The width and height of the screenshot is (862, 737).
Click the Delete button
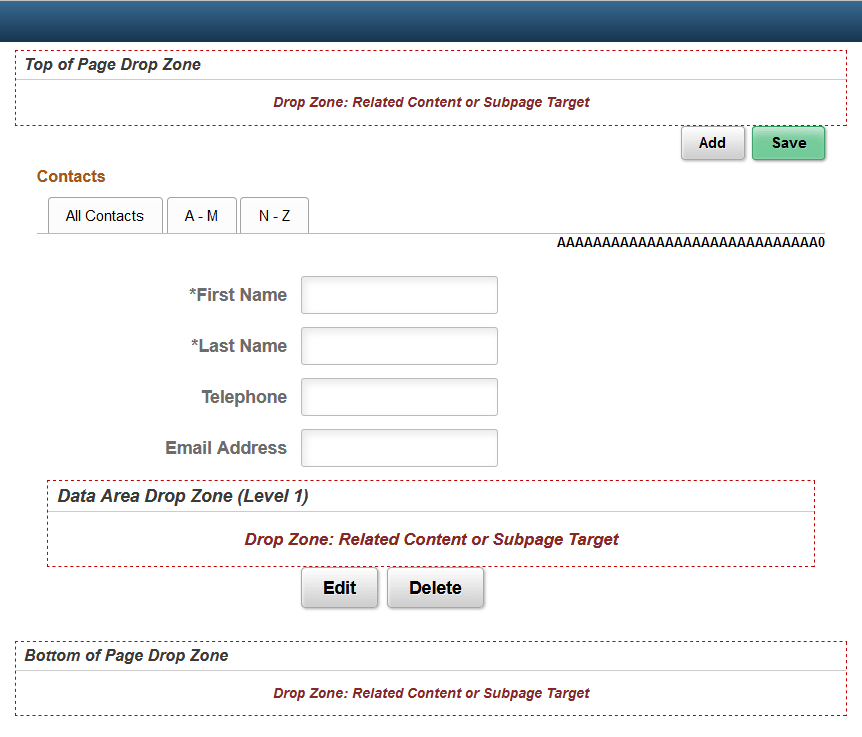tap(435, 587)
